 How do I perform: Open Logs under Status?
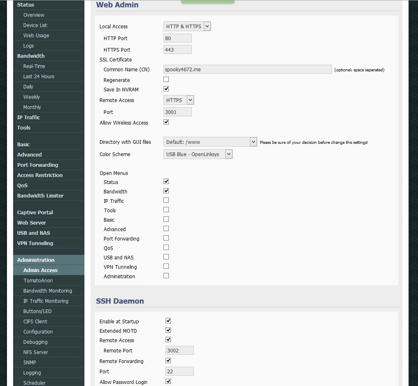[x=28, y=46]
